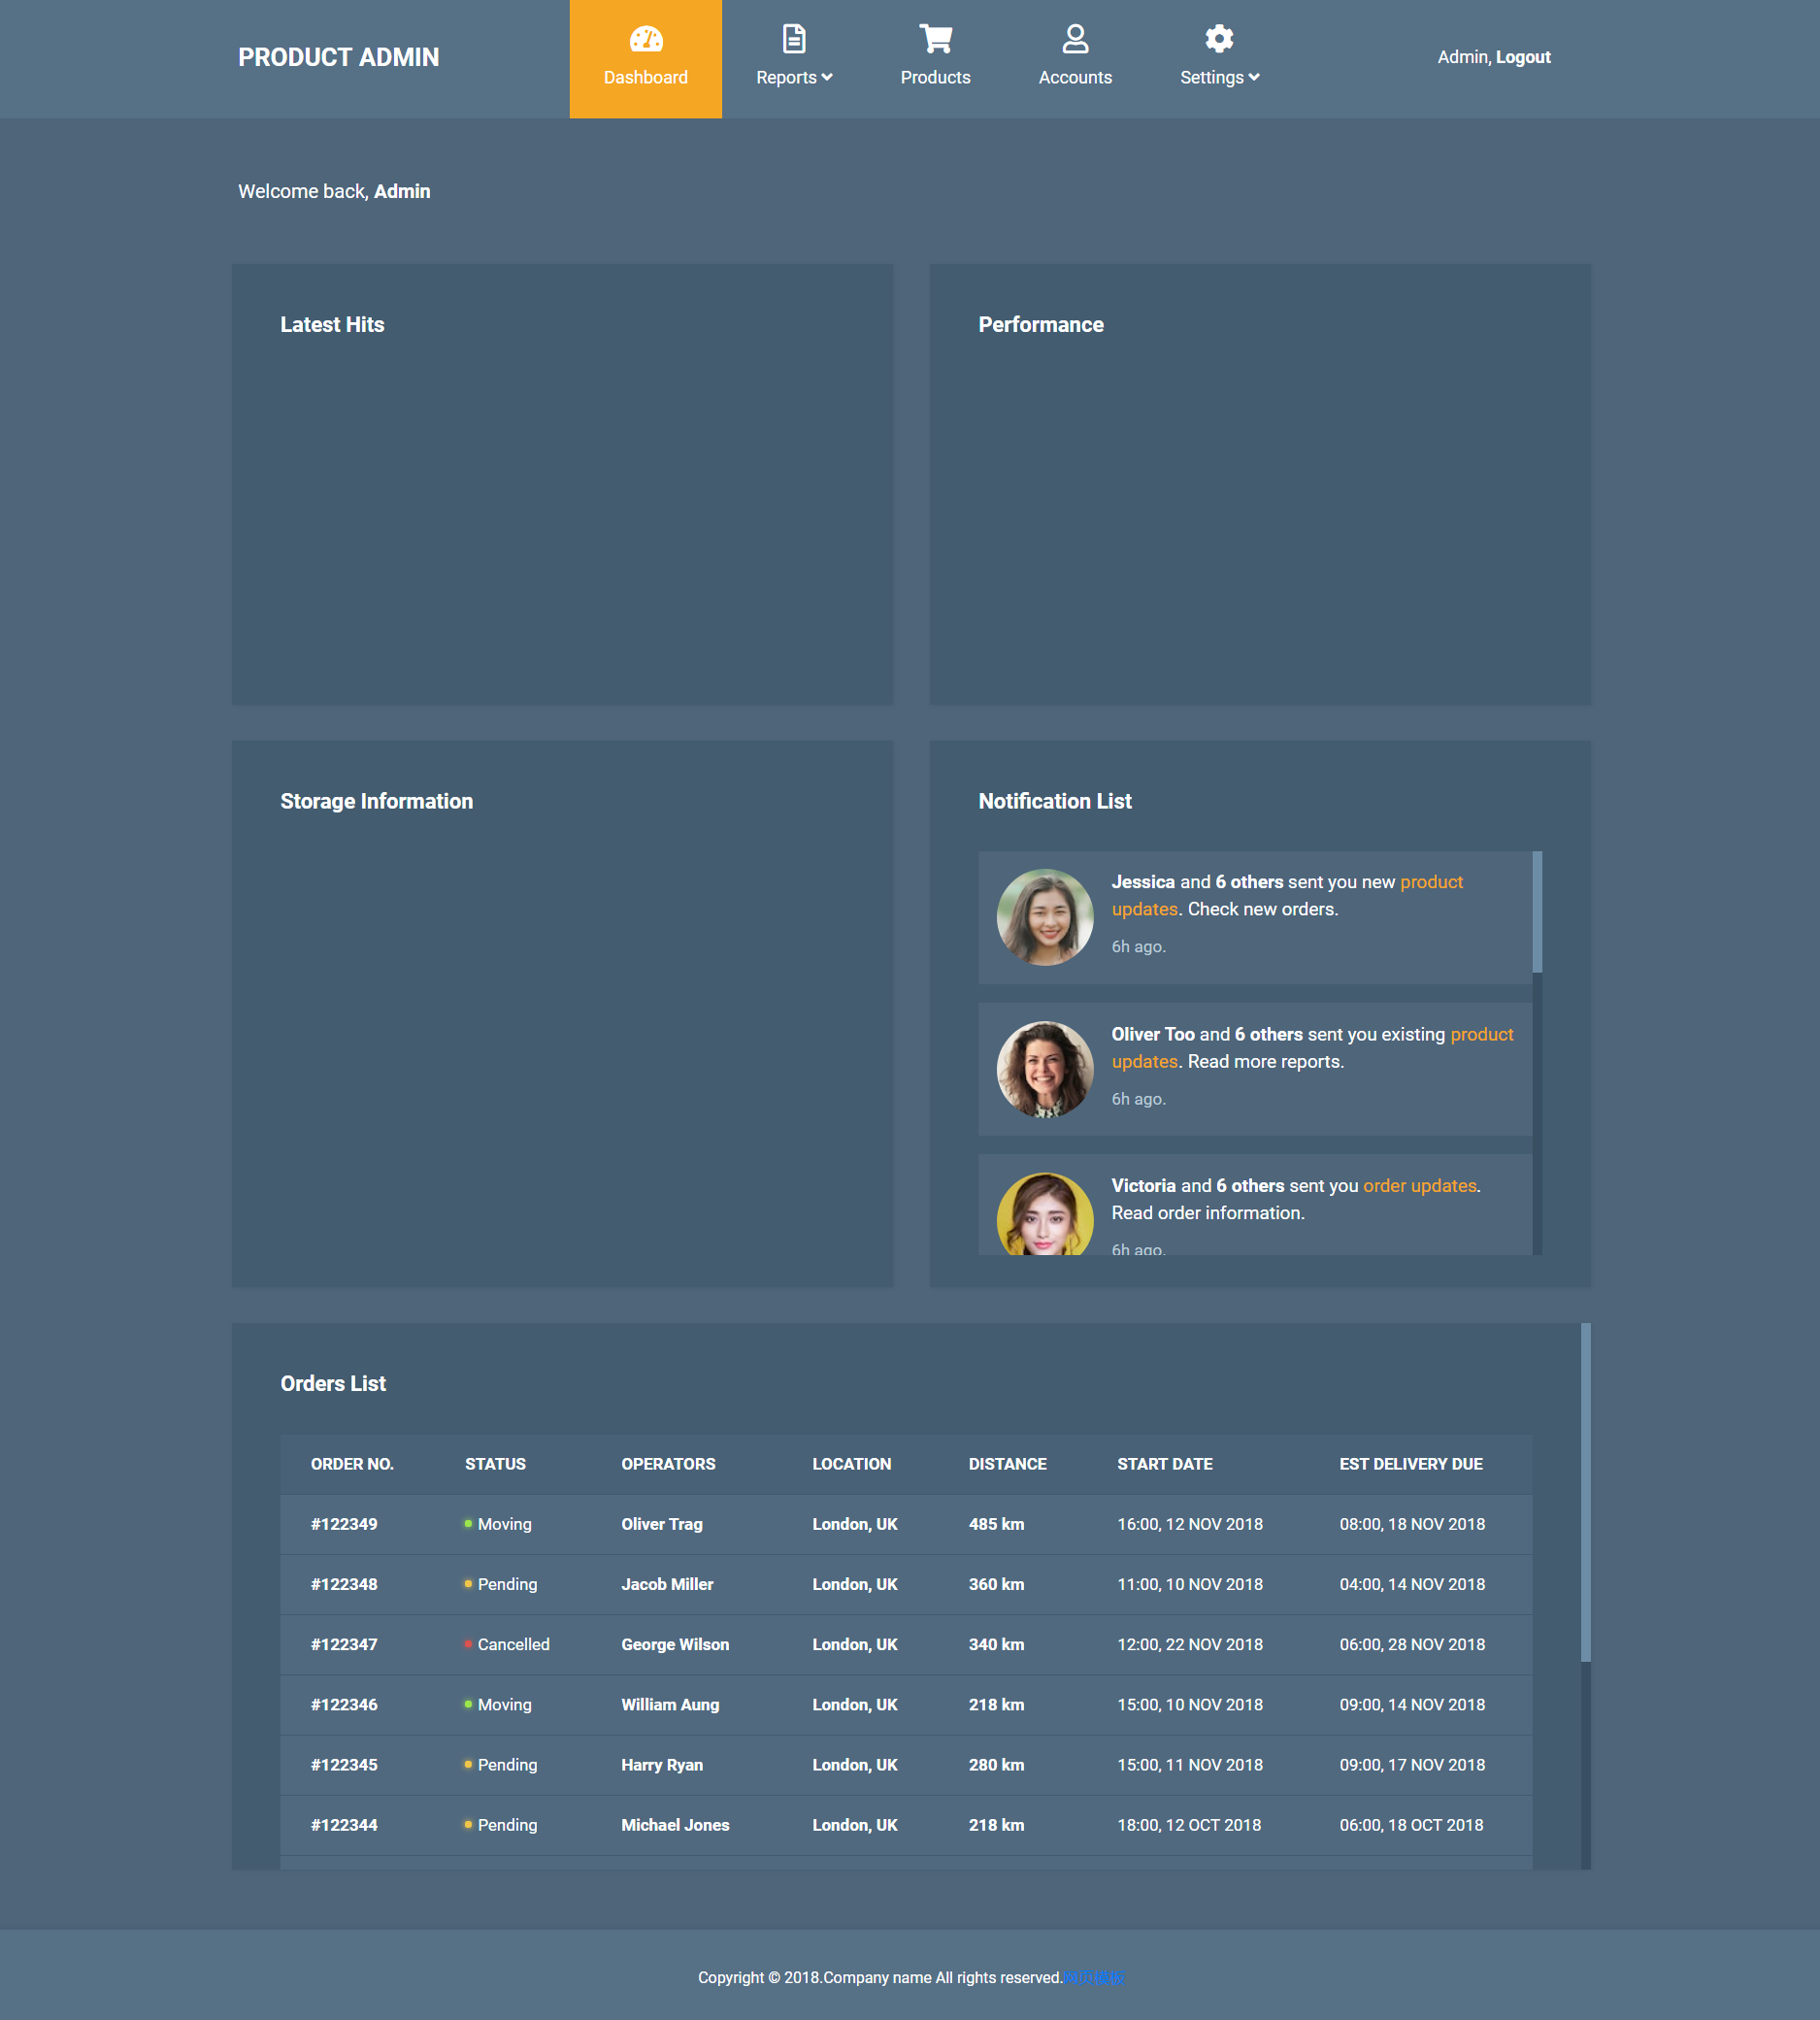This screenshot has width=1820, height=2020.
Task: Expand the Reports dropdown chevron
Action: [x=827, y=78]
